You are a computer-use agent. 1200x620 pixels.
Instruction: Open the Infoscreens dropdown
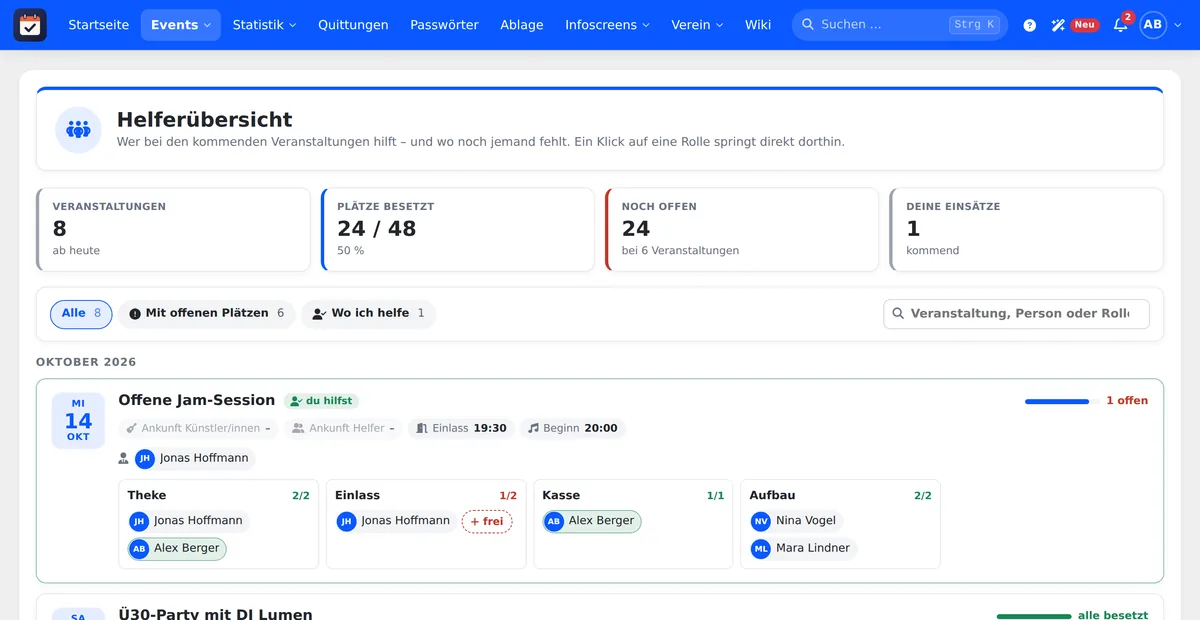tap(607, 25)
